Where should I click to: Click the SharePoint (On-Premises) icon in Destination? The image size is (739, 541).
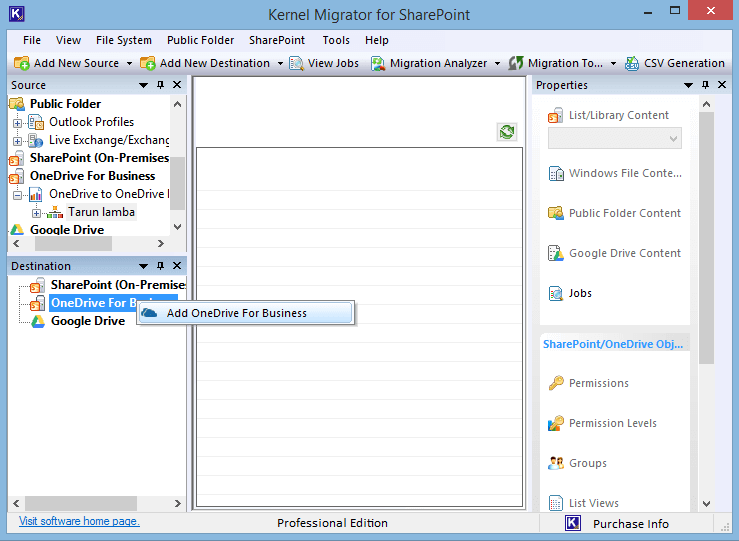pos(38,285)
